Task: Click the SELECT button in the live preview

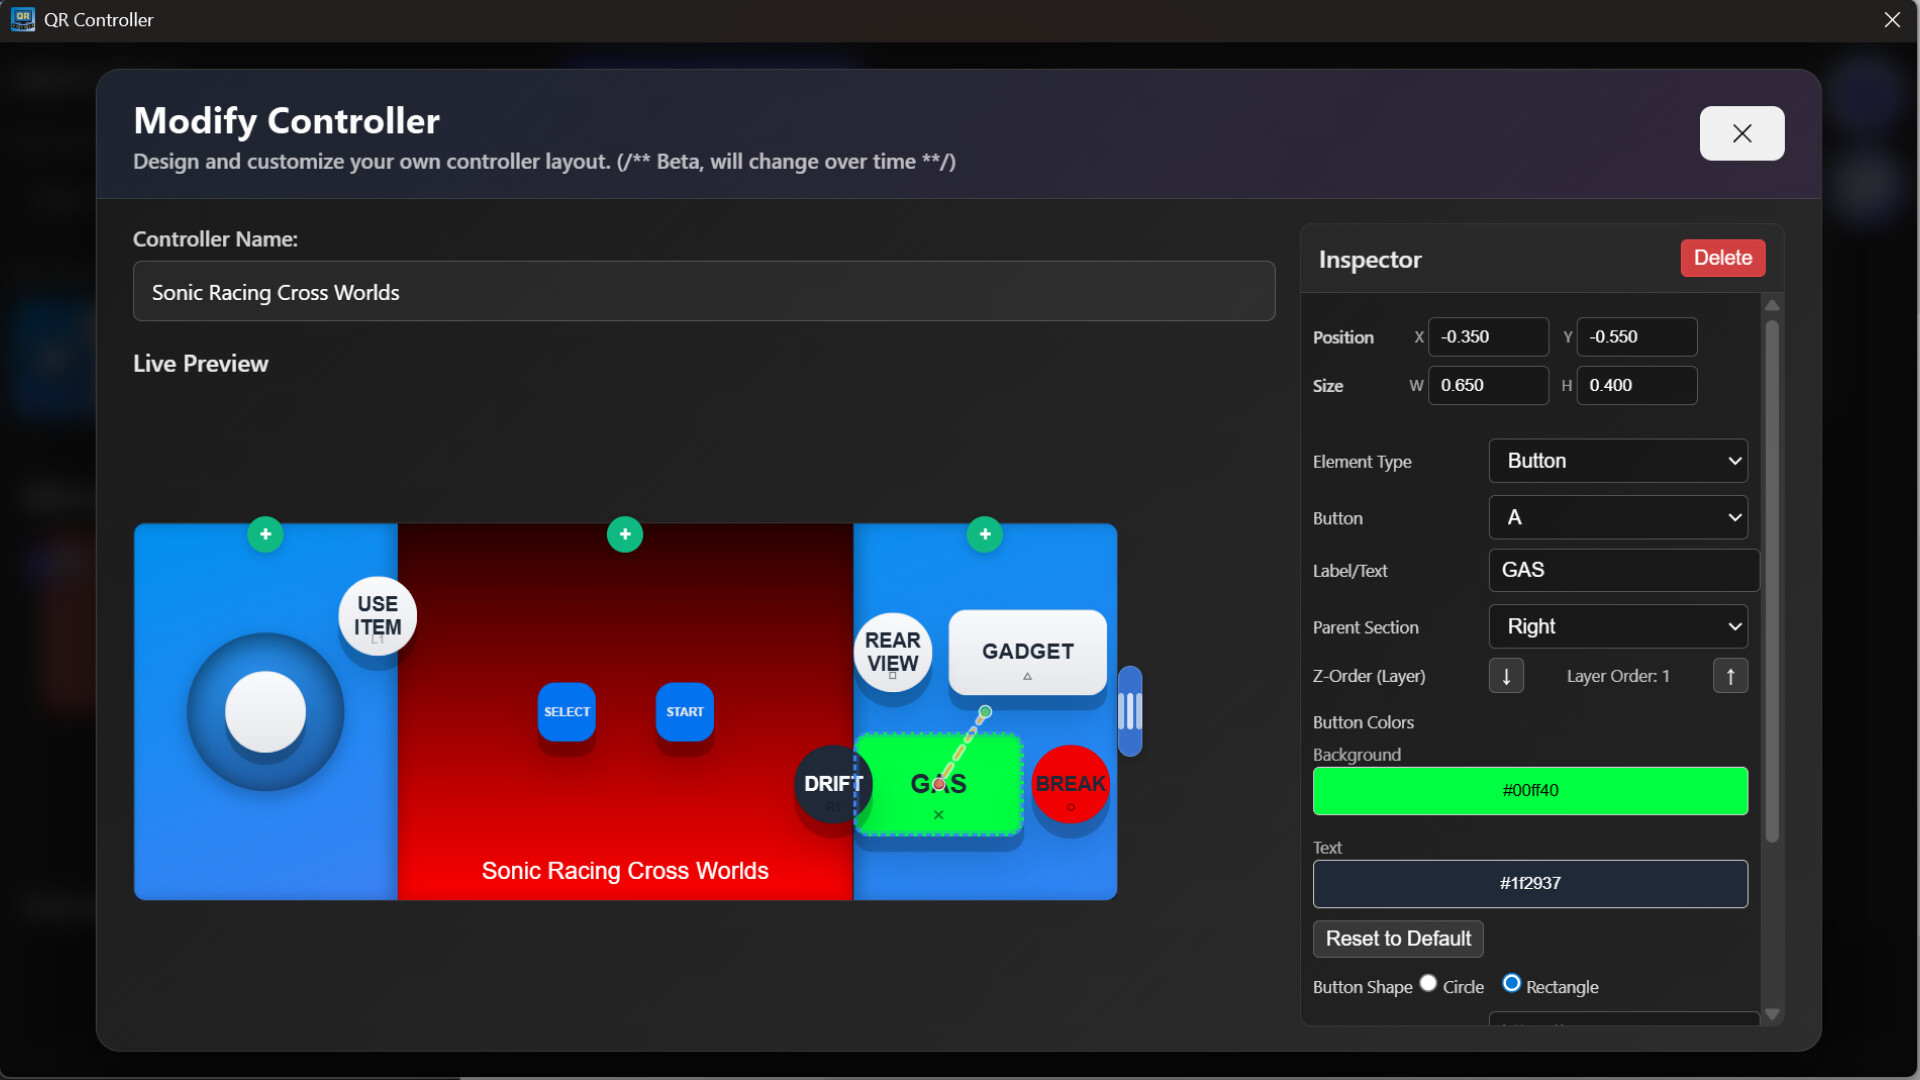Action: coord(566,712)
